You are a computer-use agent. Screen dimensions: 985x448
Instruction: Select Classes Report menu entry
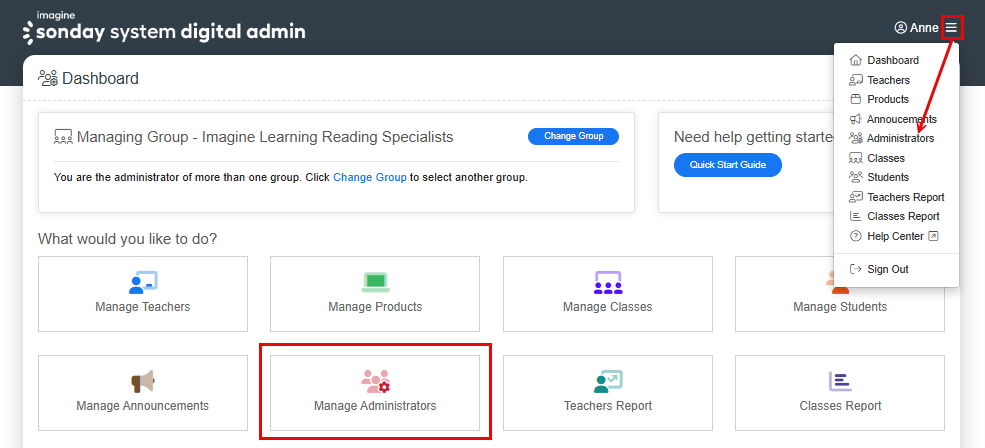click(x=903, y=217)
